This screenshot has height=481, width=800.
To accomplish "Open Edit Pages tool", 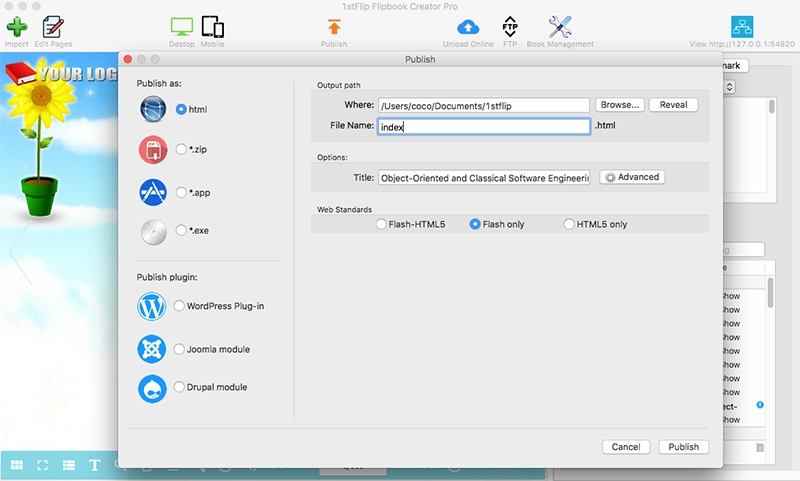I will 53,26.
